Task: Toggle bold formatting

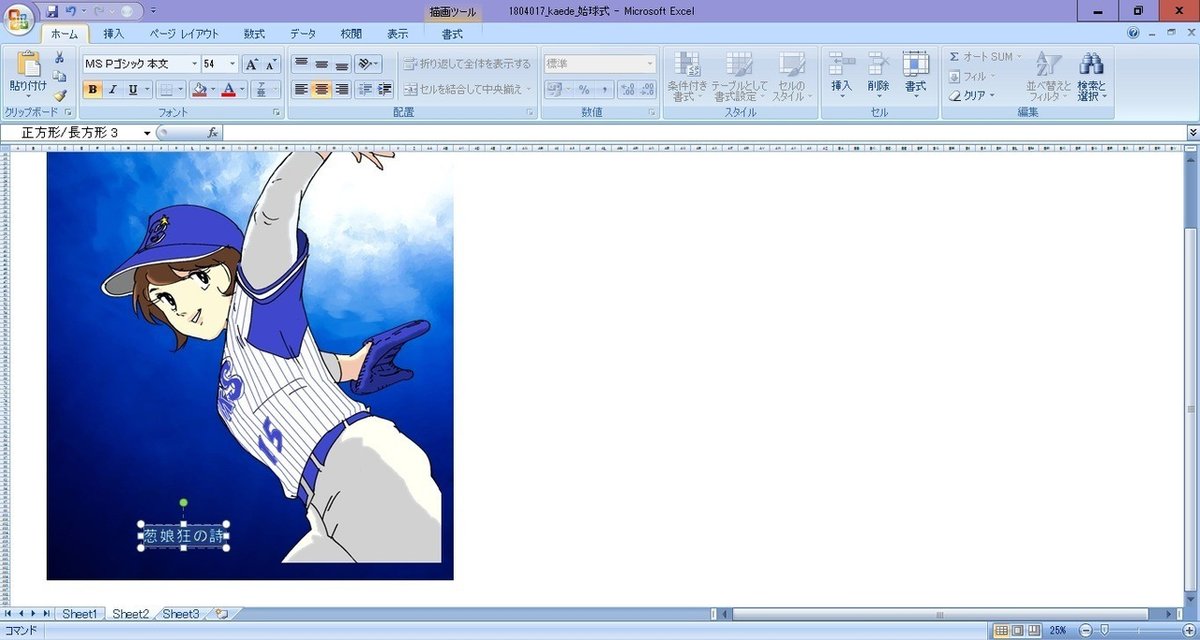Action: tap(93, 89)
